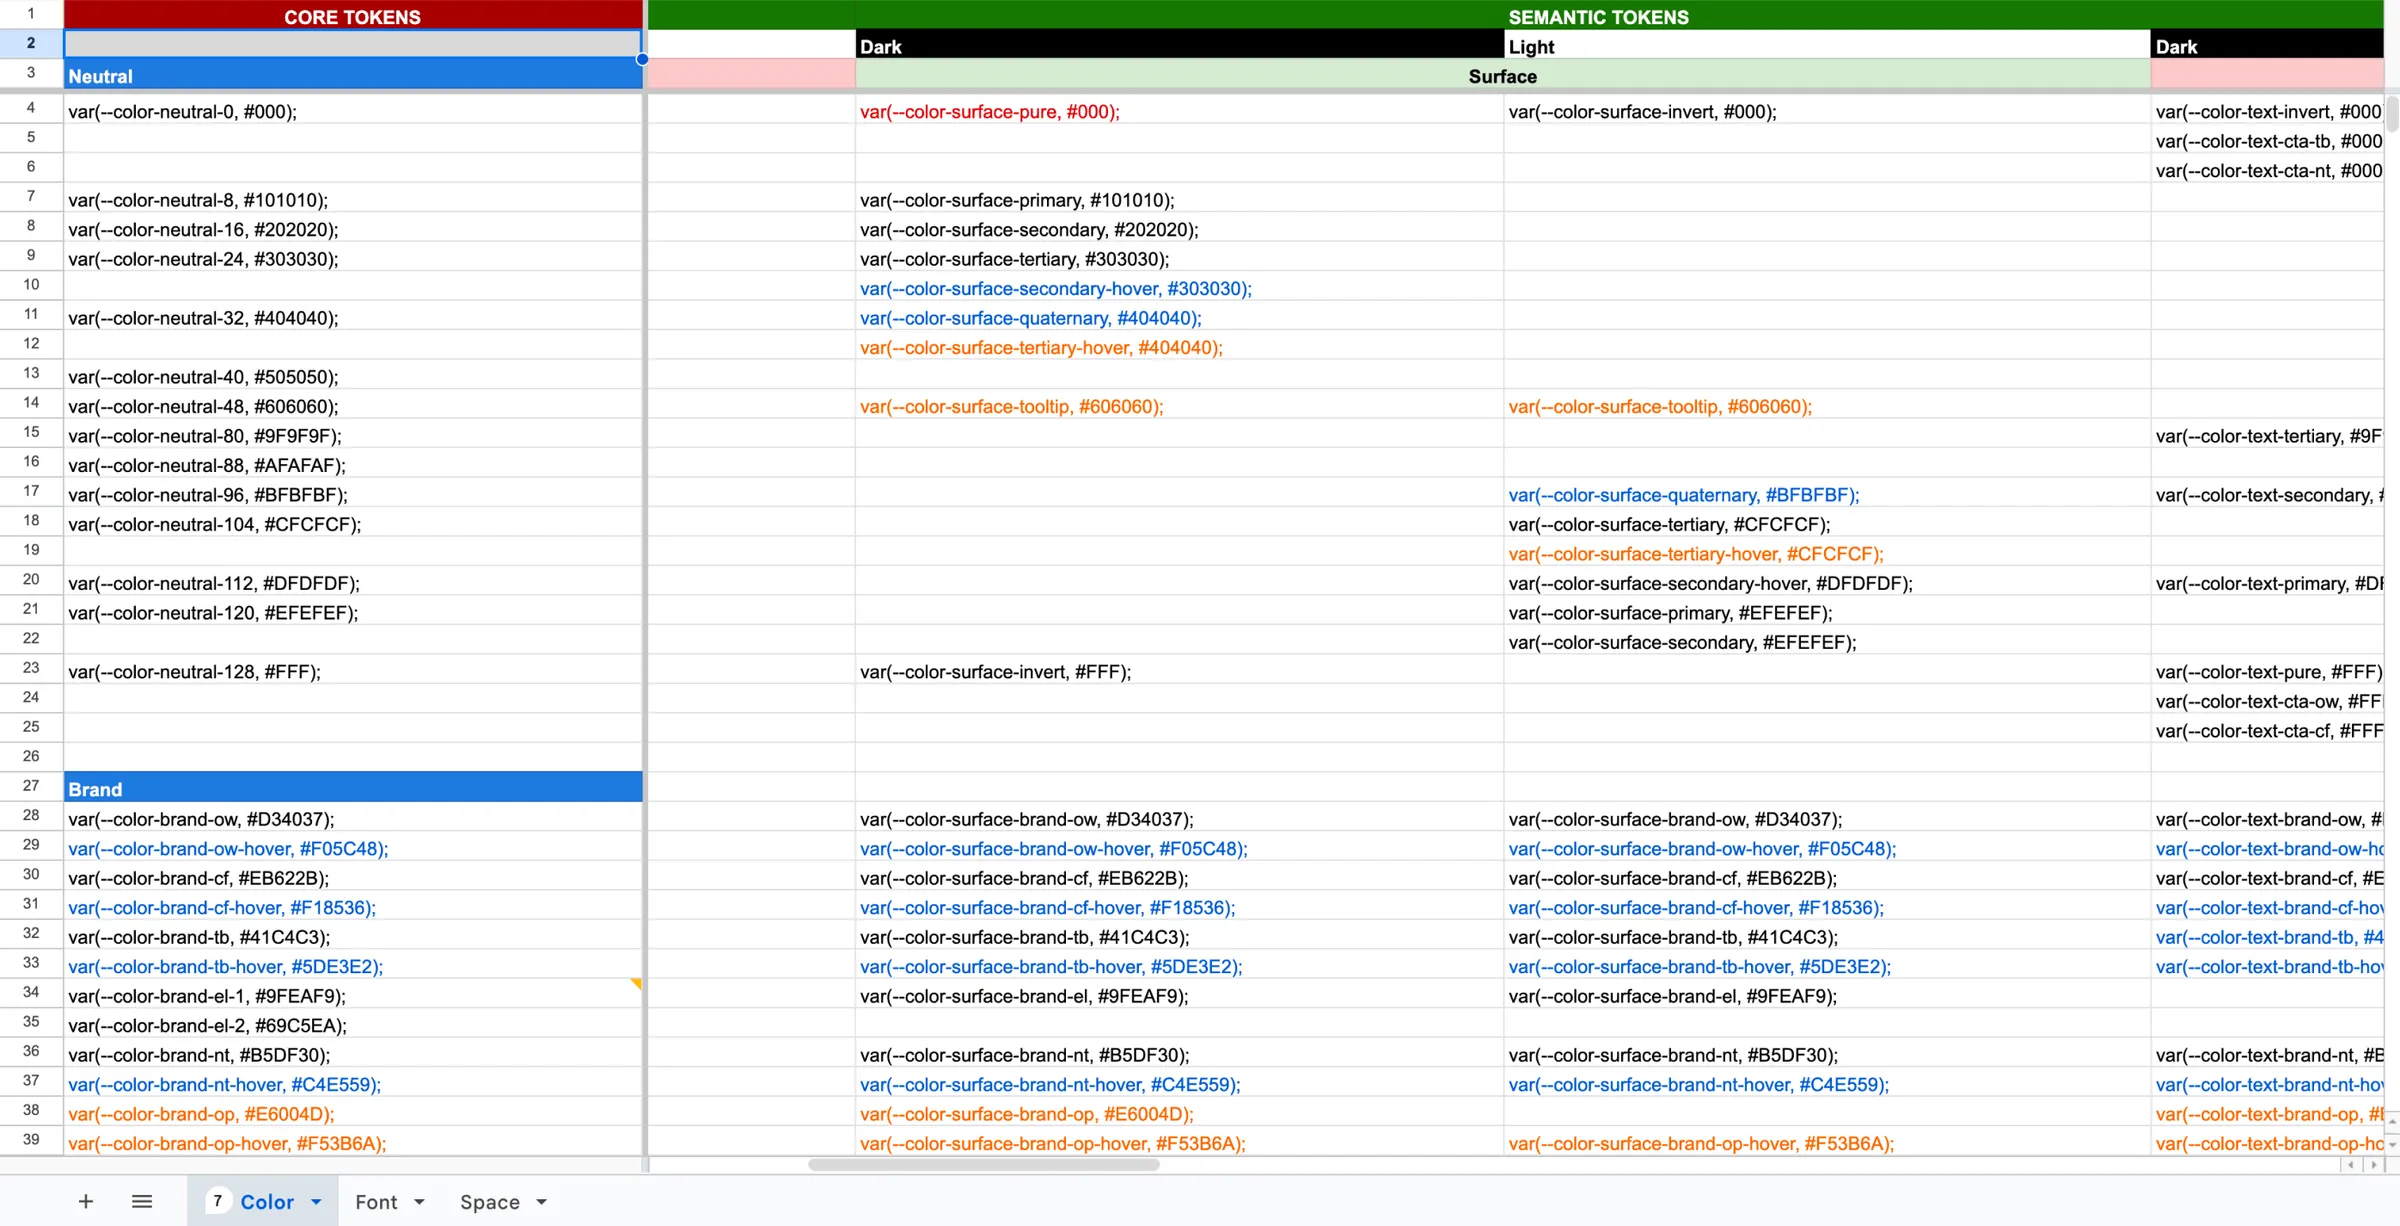Add a new sheet with plus icon
This screenshot has width=2400, height=1226.
click(x=86, y=1201)
